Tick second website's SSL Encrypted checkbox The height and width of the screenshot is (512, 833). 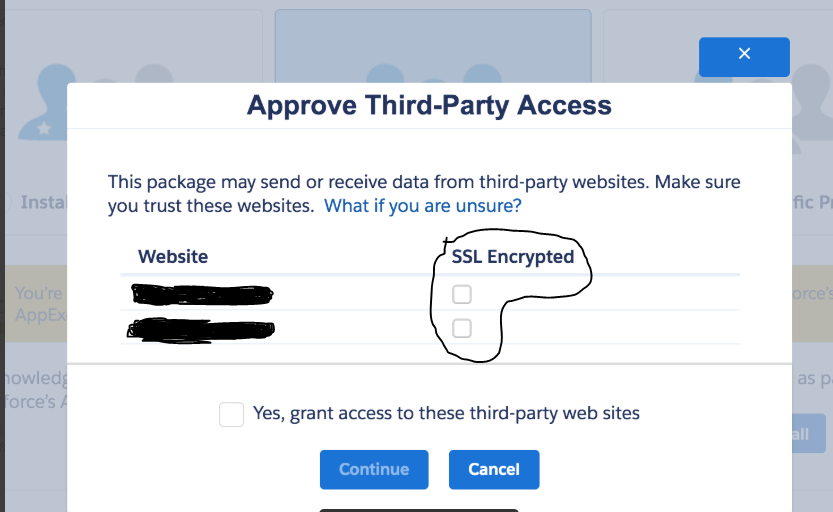click(461, 328)
